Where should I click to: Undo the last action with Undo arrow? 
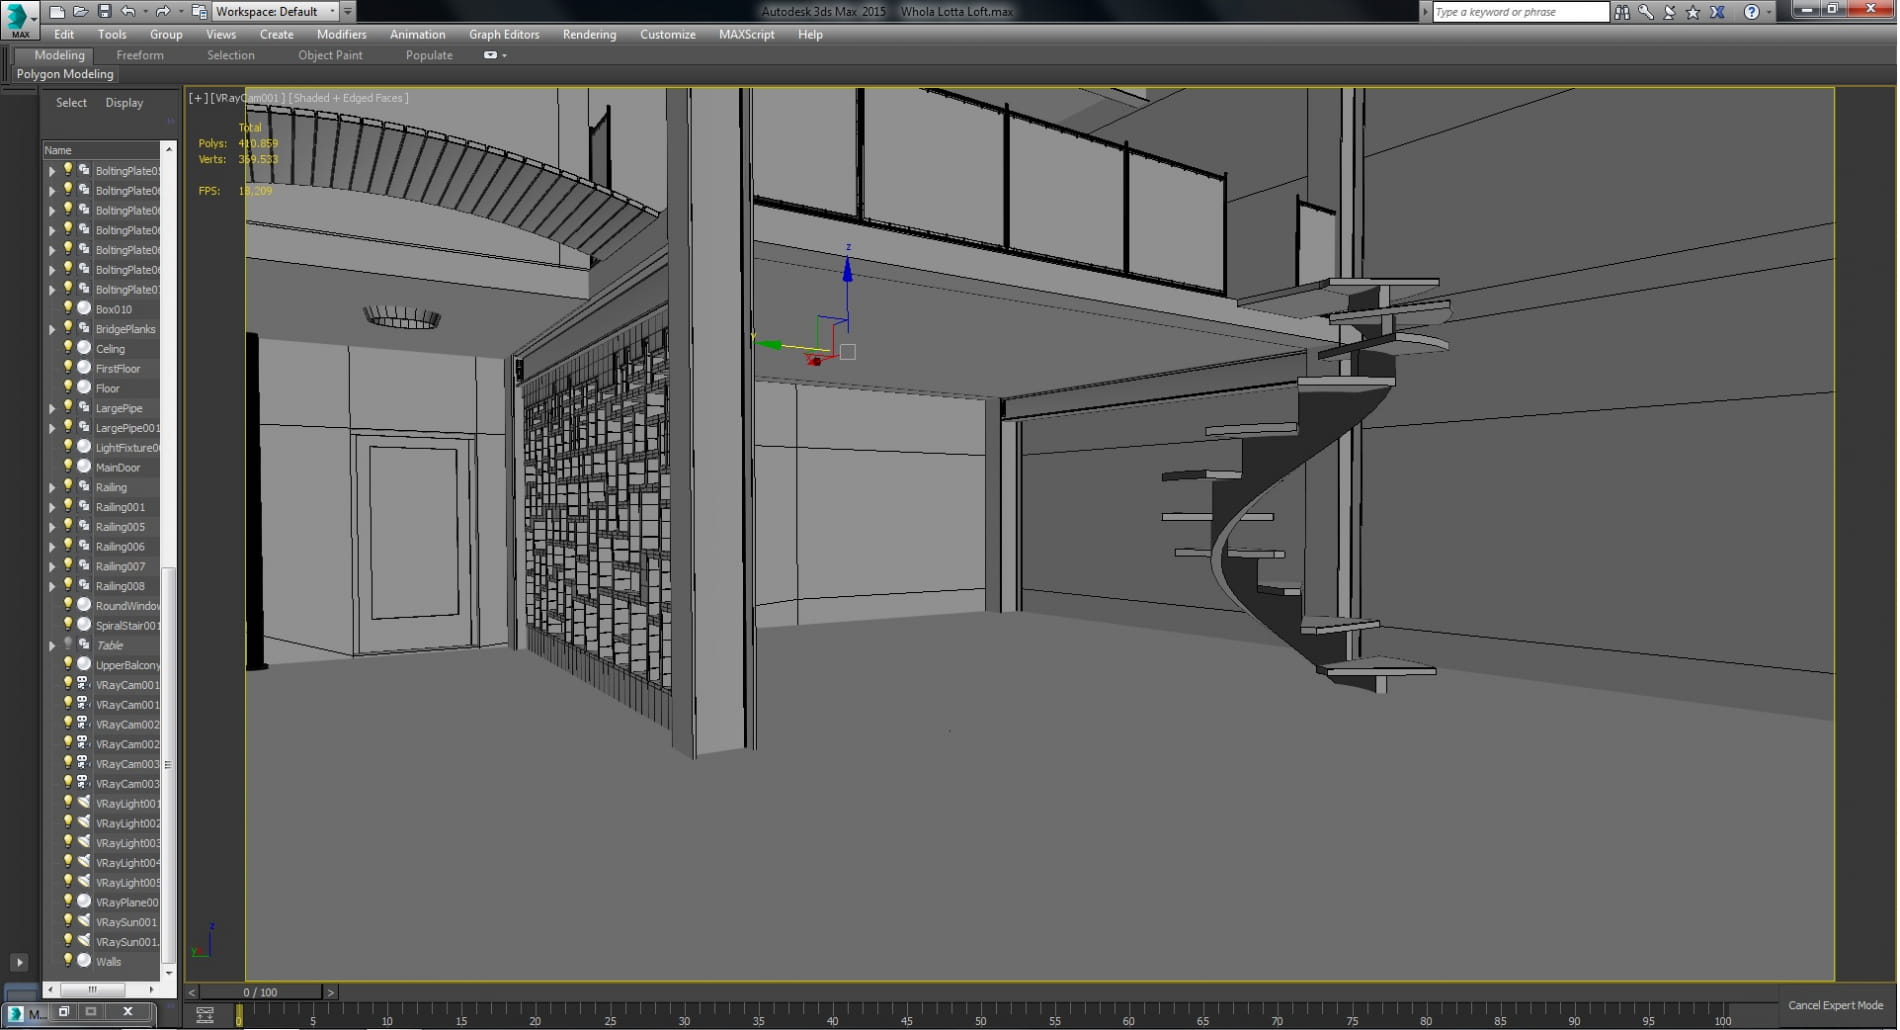click(x=128, y=12)
